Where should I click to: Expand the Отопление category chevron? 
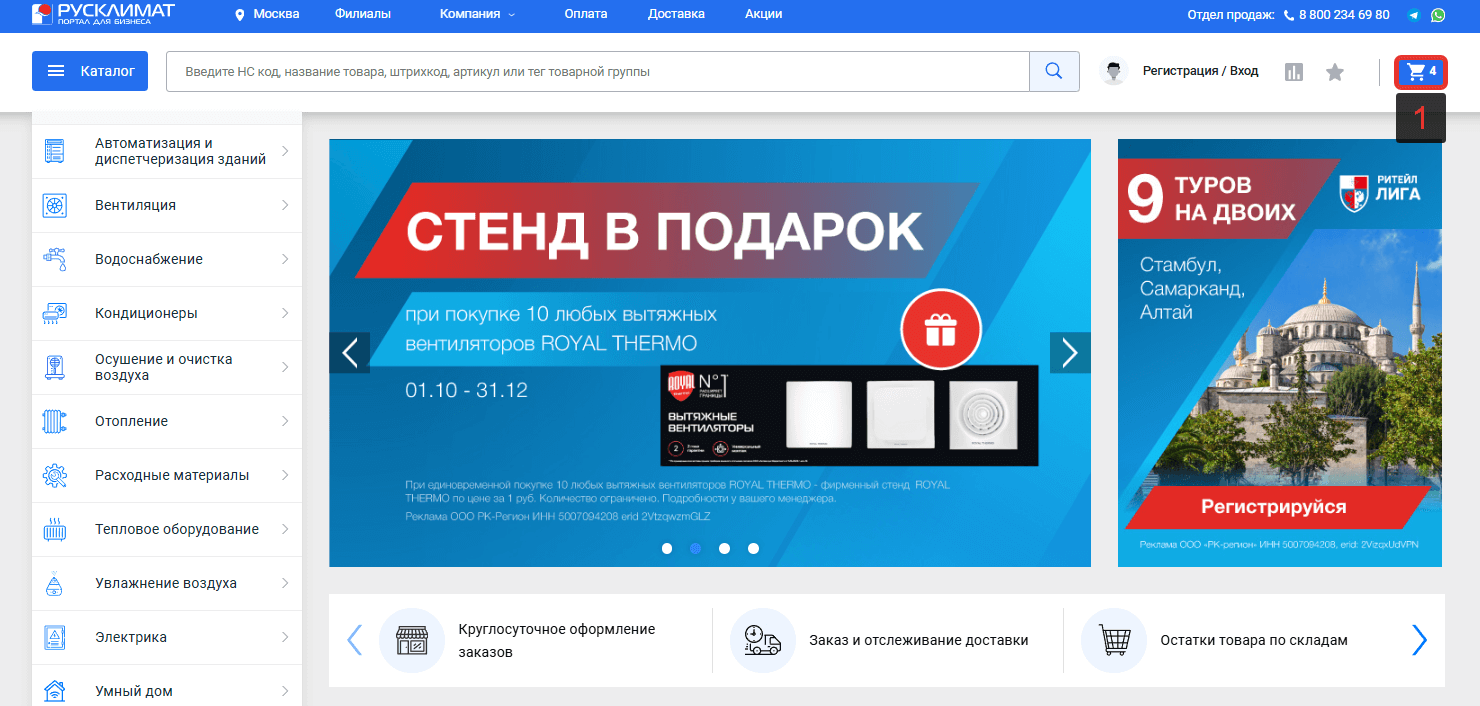(285, 421)
